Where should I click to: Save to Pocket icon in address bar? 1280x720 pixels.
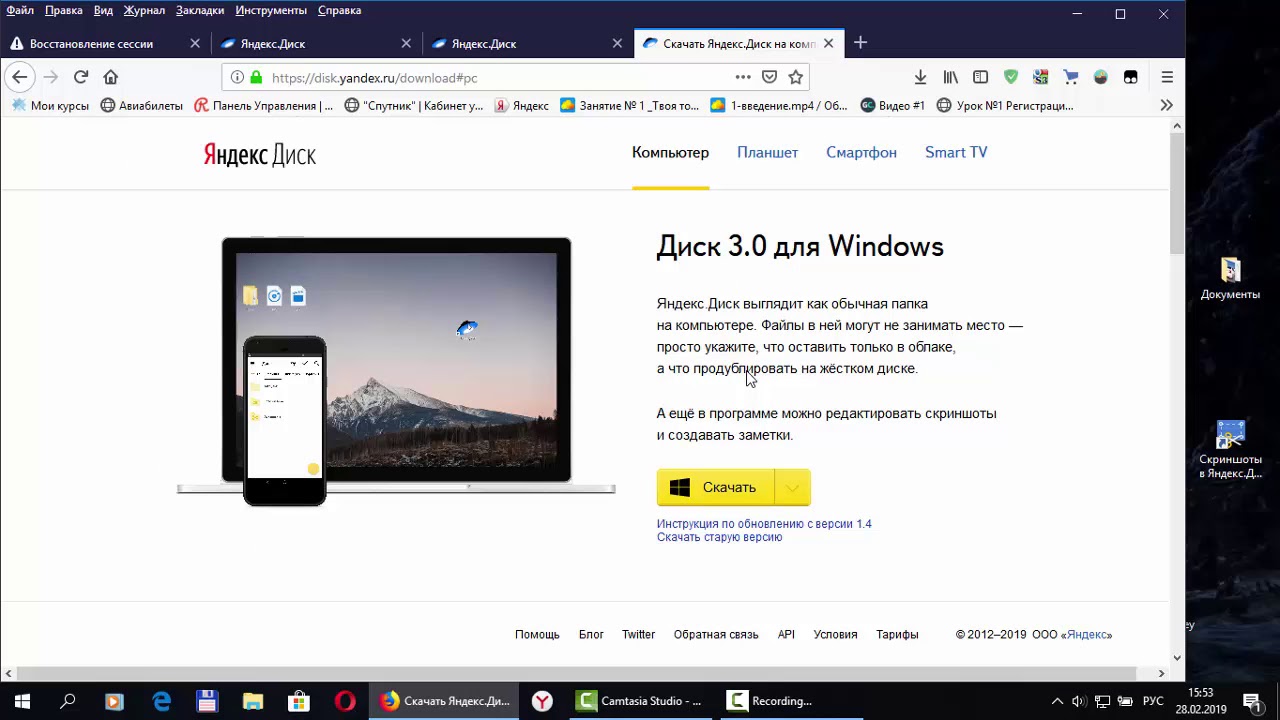pyautogui.click(x=769, y=77)
